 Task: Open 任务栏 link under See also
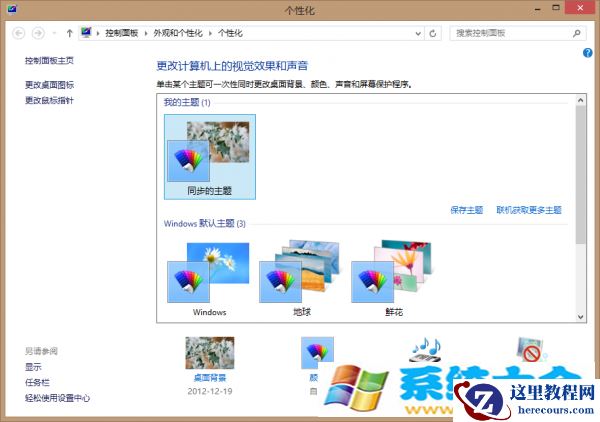37,382
